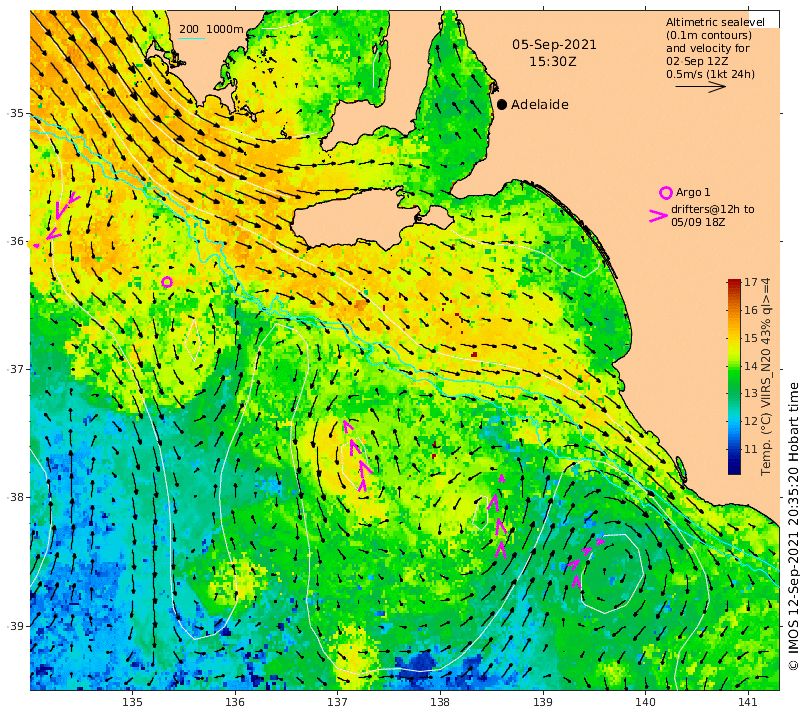Click the '1000m' depth contour label
Screen dimensions: 800x720
225,30
